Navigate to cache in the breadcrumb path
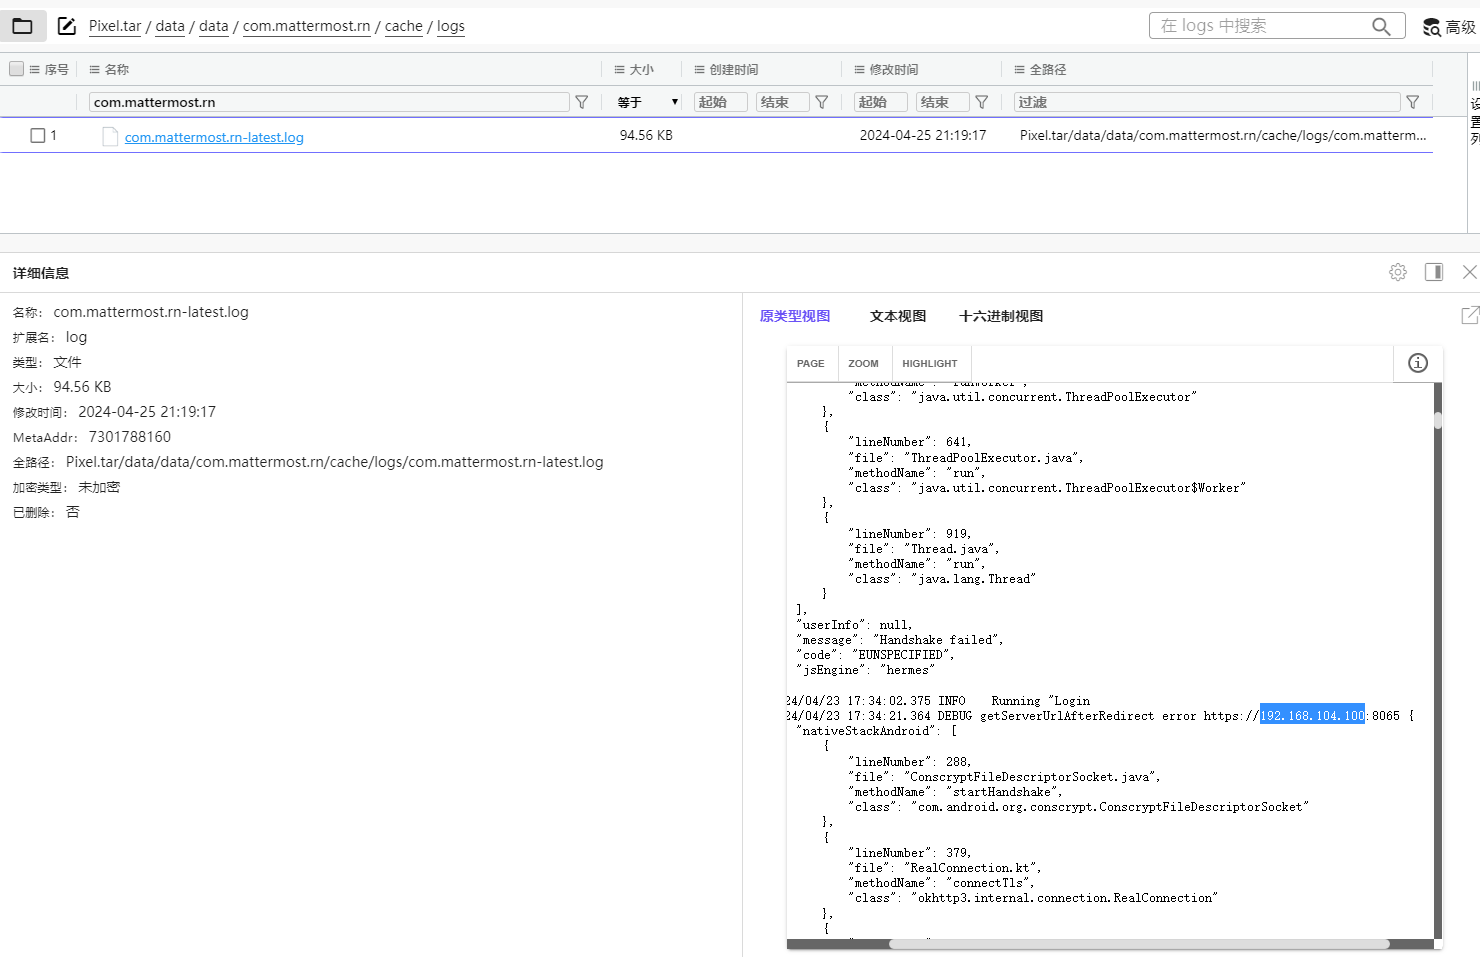 point(404,26)
